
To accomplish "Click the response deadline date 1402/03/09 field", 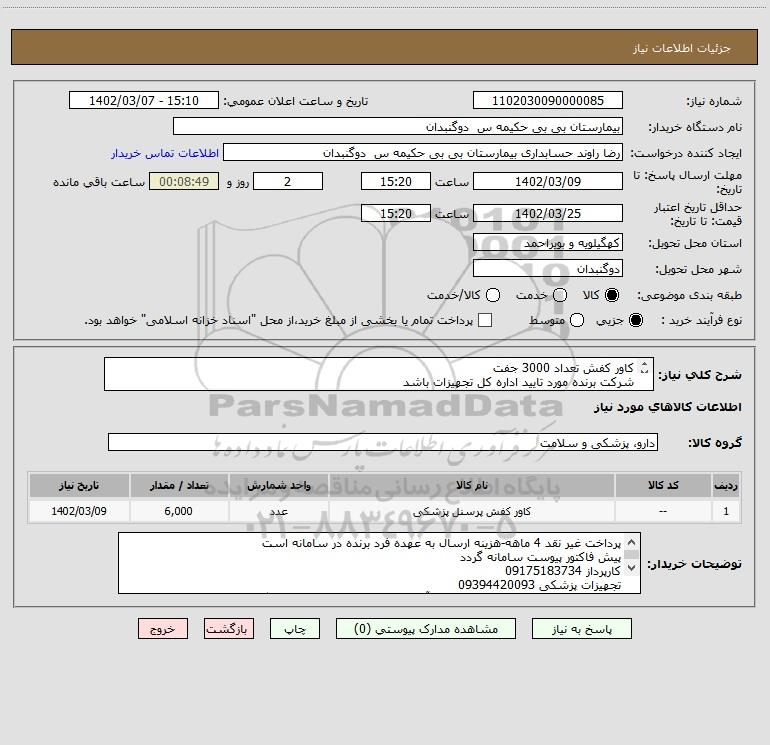I will (x=548, y=181).
